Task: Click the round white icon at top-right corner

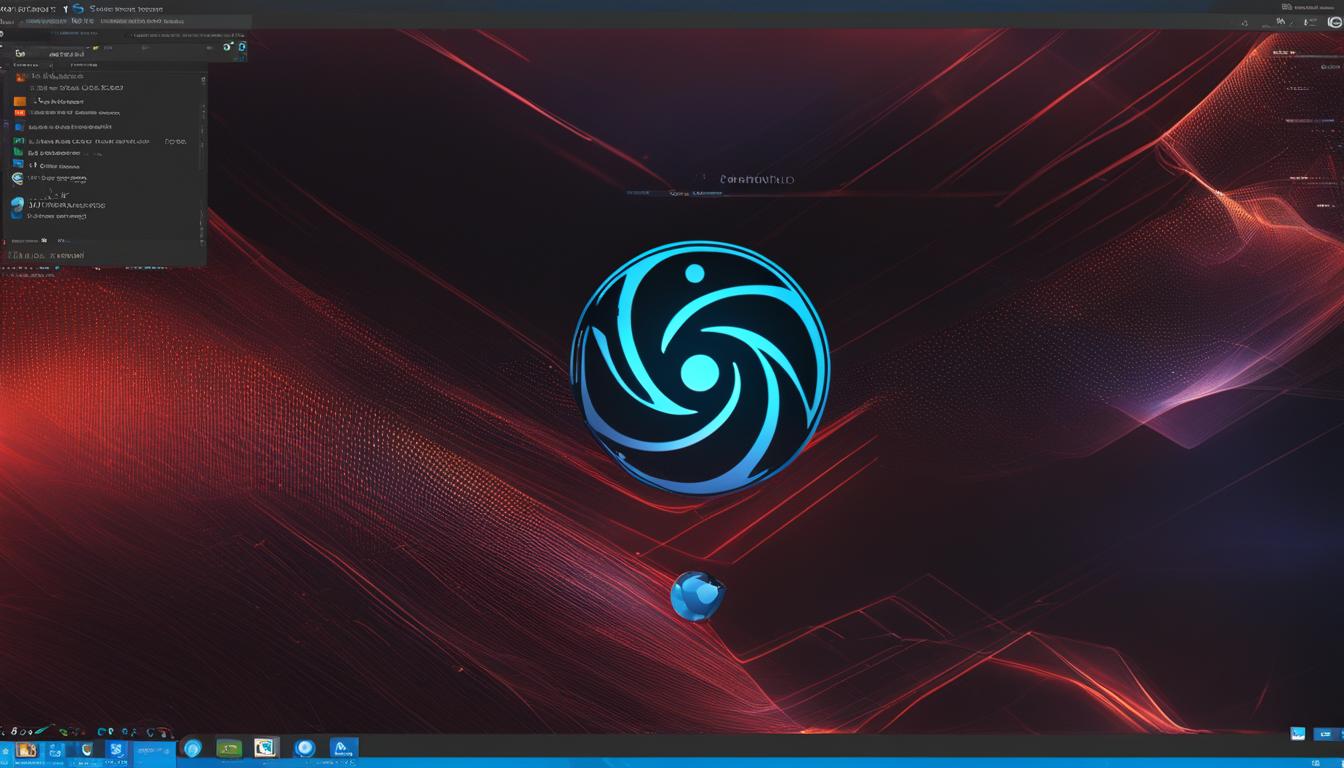Action: point(1334,22)
